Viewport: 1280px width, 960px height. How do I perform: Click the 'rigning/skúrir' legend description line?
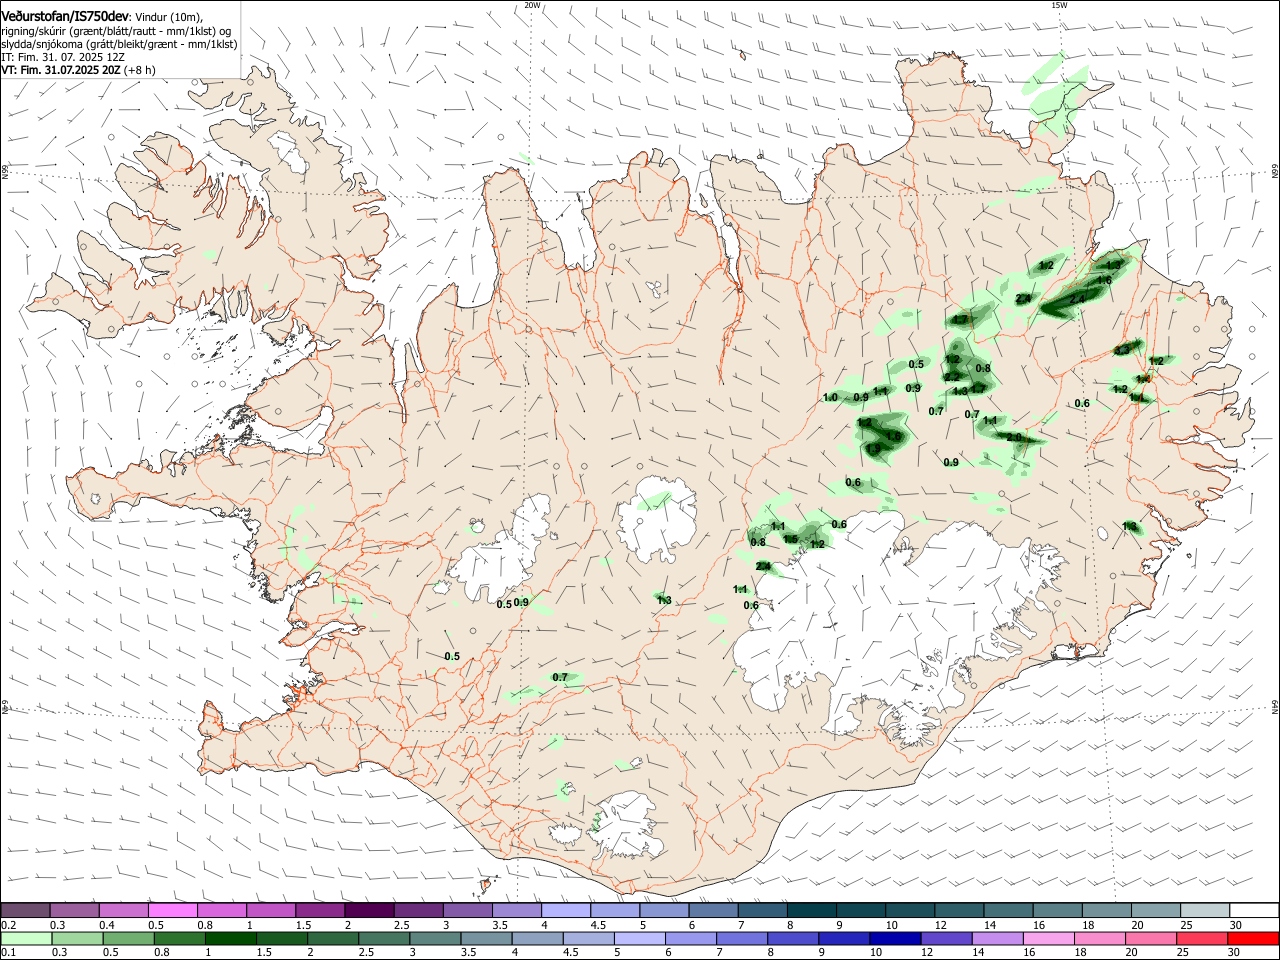116,31
